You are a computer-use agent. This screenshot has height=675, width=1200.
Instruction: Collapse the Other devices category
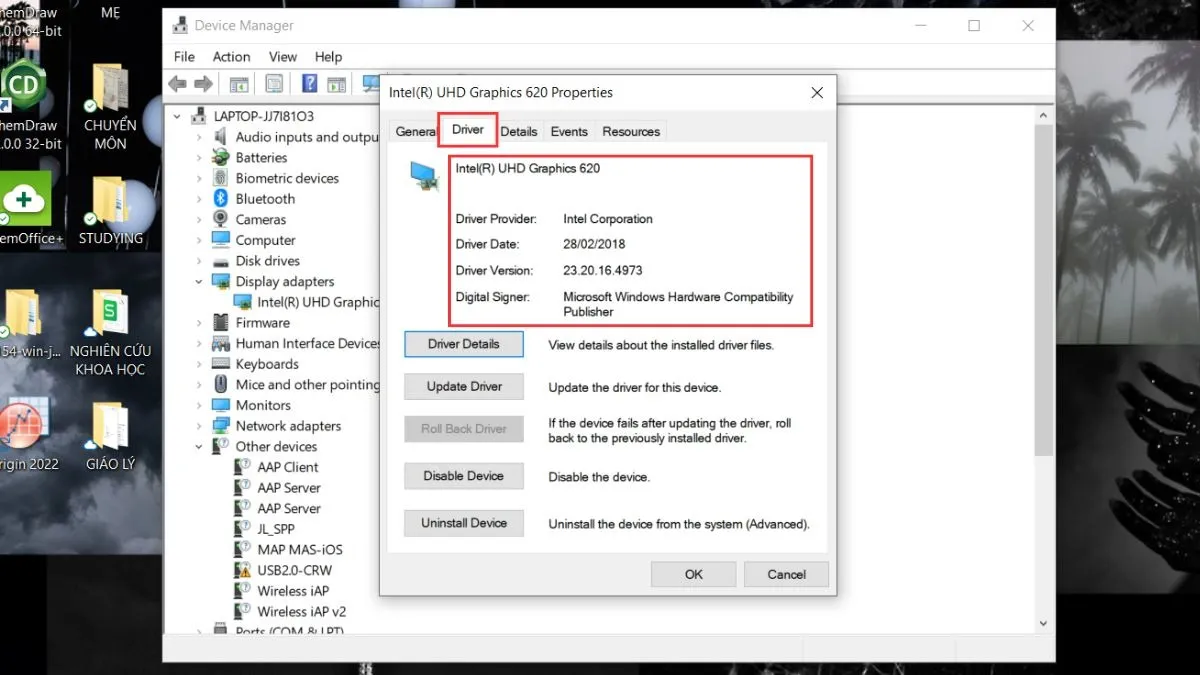coord(199,447)
